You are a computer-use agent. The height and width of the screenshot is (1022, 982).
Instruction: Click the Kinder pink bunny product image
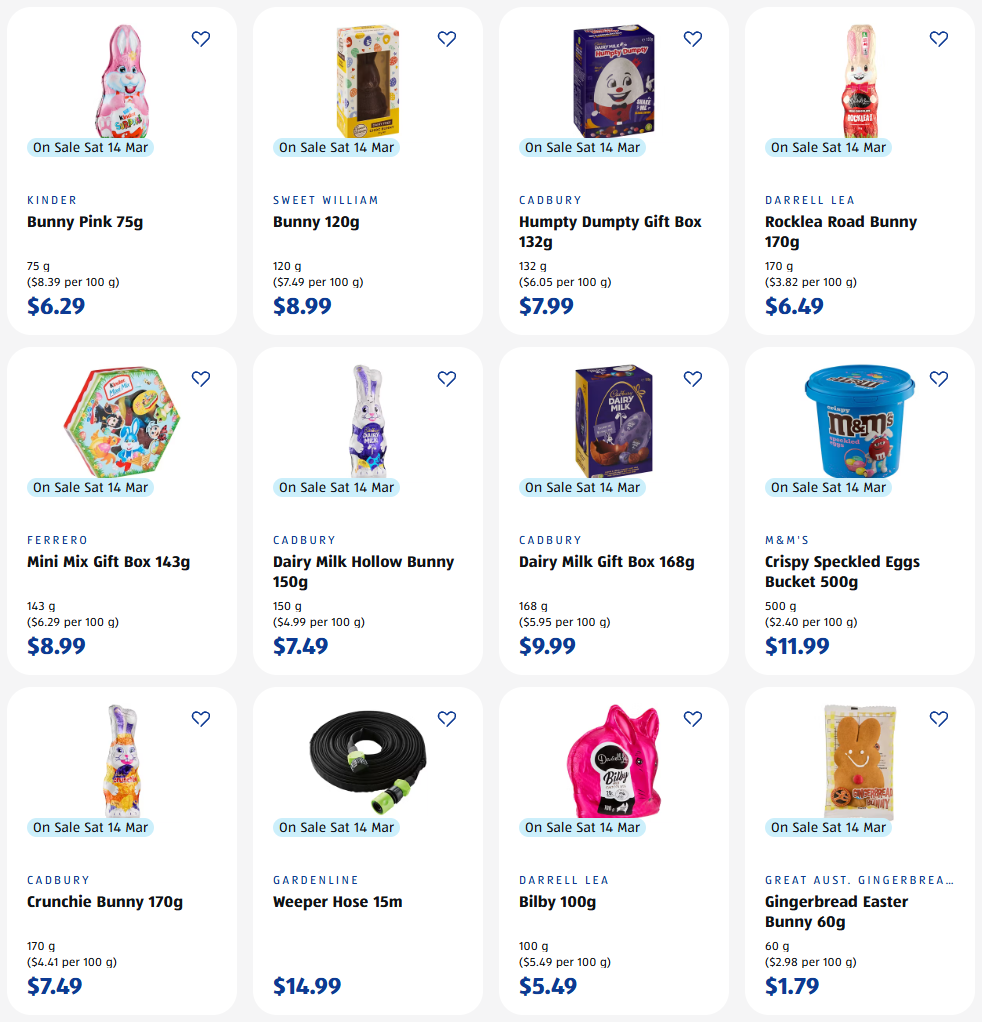coord(122,80)
